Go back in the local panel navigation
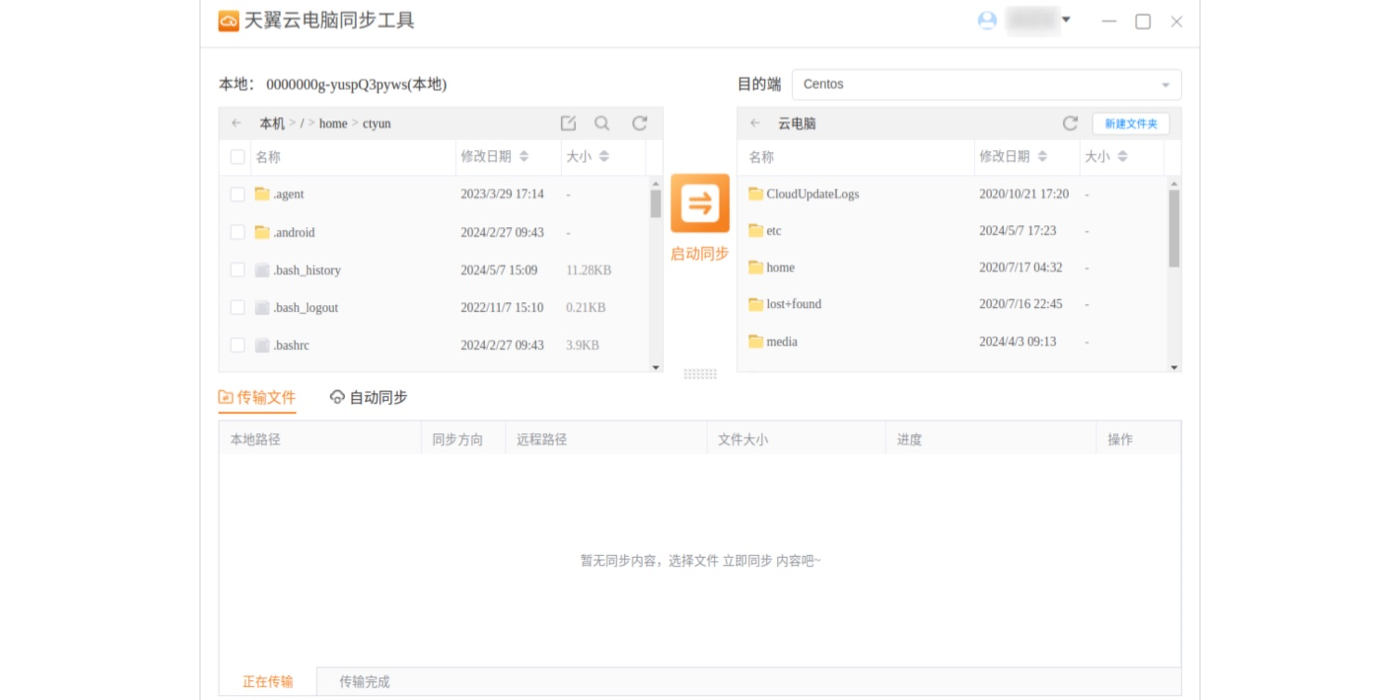Image resolution: width=1400 pixels, height=700 pixels. click(x=236, y=123)
